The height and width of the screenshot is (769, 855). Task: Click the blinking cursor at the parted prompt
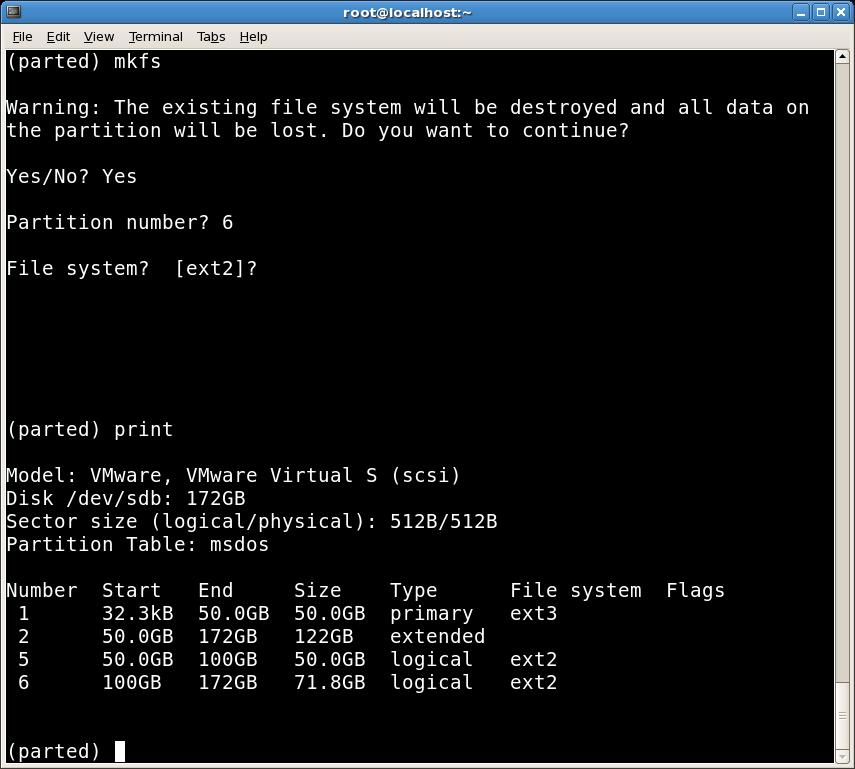point(117,751)
